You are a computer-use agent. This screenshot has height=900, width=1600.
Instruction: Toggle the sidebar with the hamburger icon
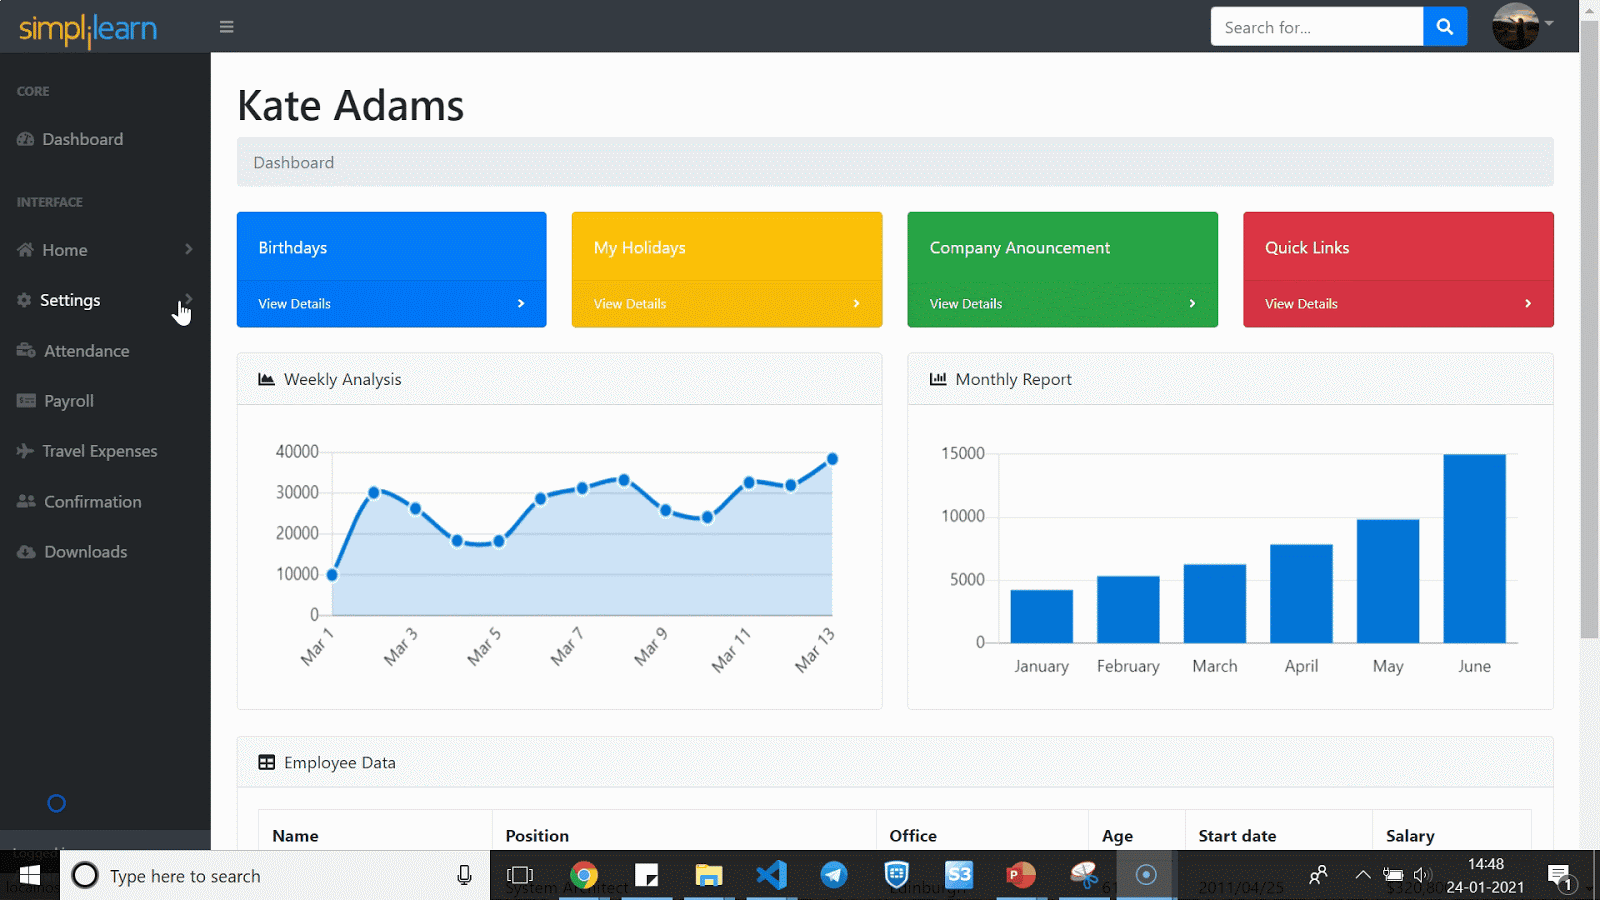pyautogui.click(x=227, y=27)
